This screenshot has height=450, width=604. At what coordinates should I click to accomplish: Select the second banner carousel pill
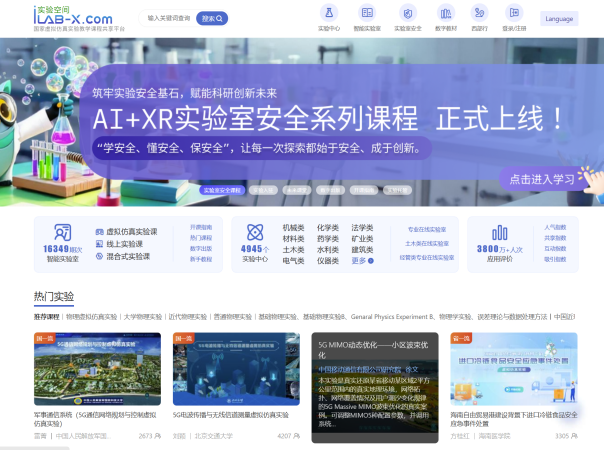pos(263,190)
